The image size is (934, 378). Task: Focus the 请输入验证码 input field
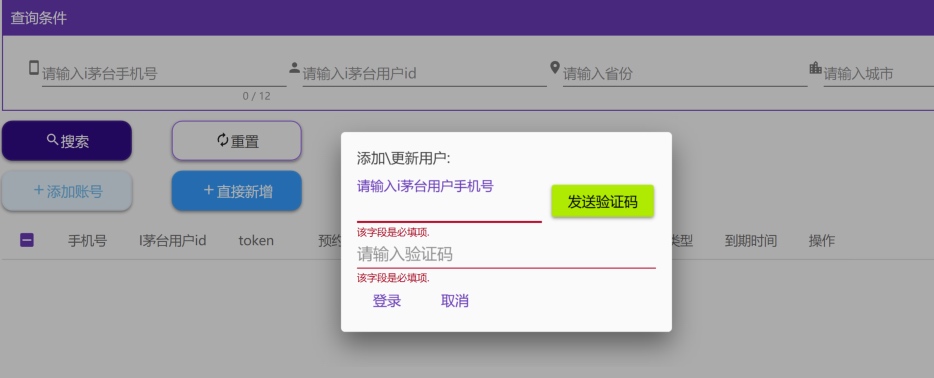pyautogui.click(x=506, y=255)
